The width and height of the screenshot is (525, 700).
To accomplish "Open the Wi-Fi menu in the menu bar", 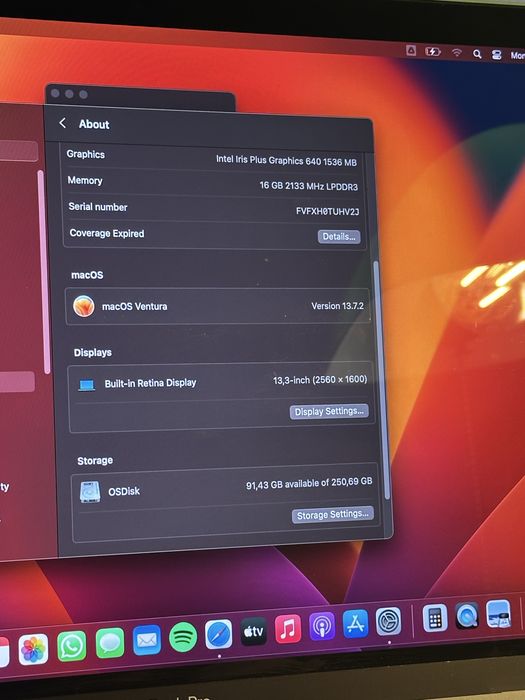I will tap(456, 53).
